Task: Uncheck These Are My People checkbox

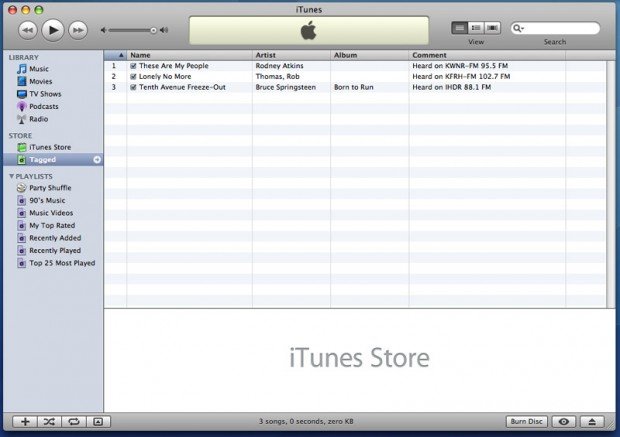Action: click(133, 66)
